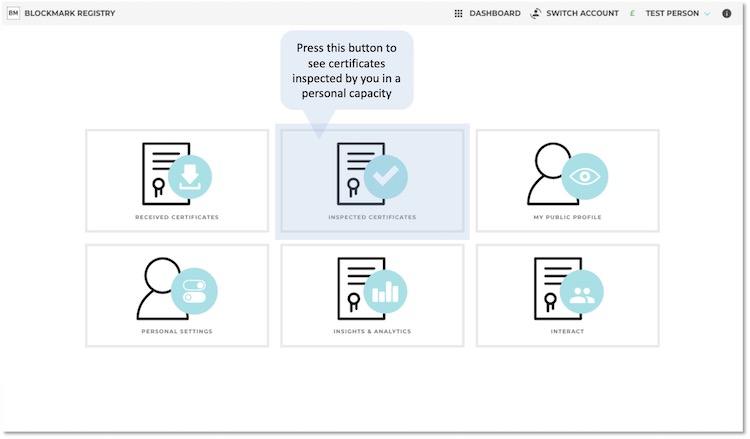
Task: Open Received Certificates download icon tile
Action: [189, 176]
